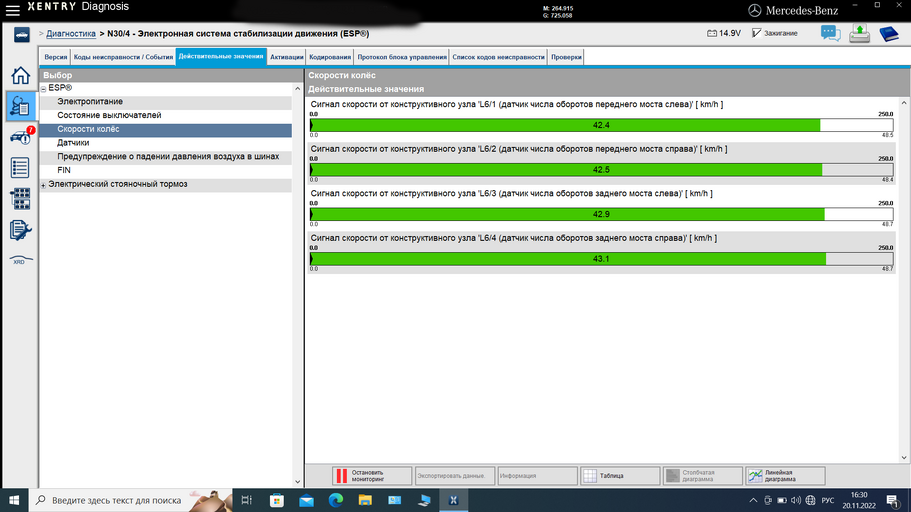This screenshot has height=512, width=911.
Task: Click the L6/4 rear right speed bar
Action: [601, 259]
